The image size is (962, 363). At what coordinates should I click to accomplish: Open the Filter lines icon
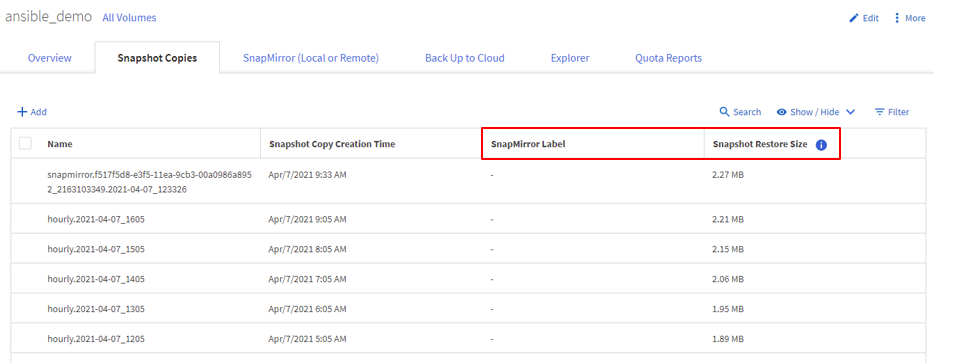pyautogui.click(x=880, y=112)
